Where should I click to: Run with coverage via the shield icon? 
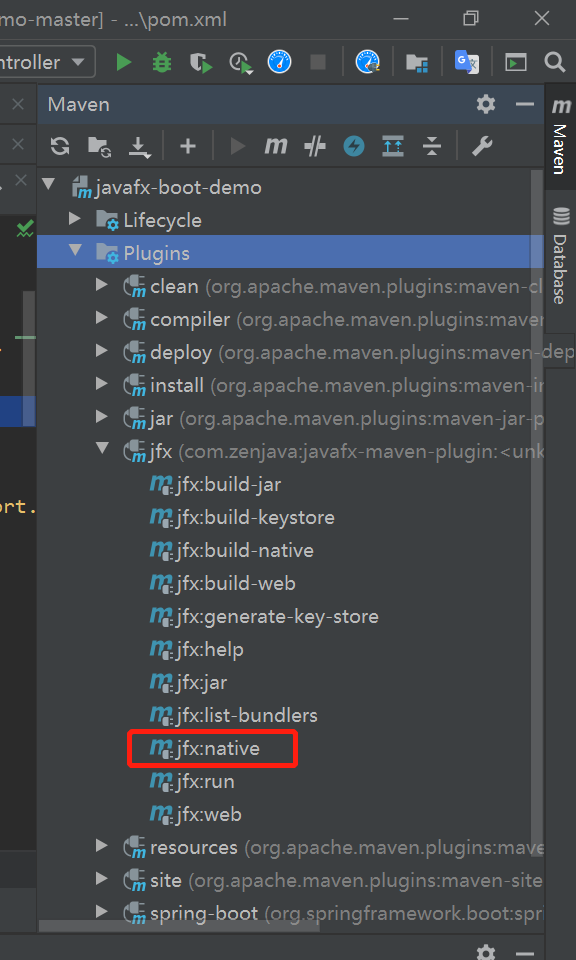pyautogui.click(x=200, y=62)
